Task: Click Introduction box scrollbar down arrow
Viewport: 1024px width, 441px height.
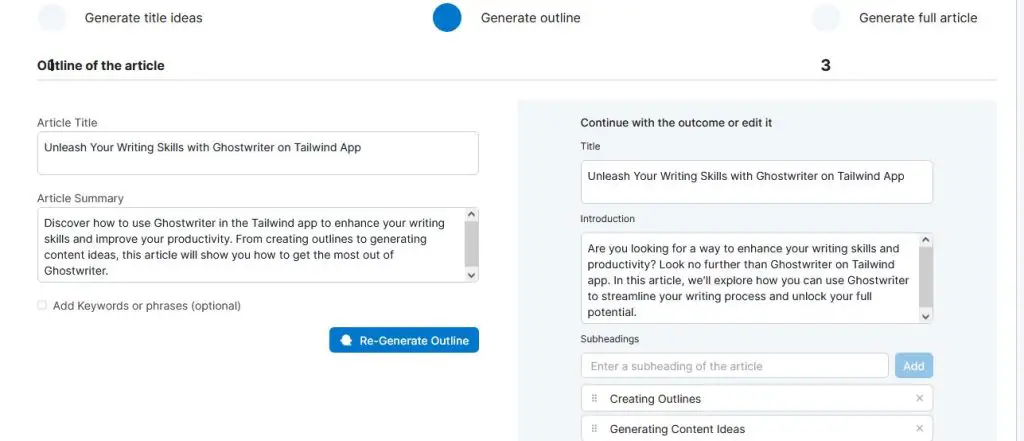Action: (925, 316)
